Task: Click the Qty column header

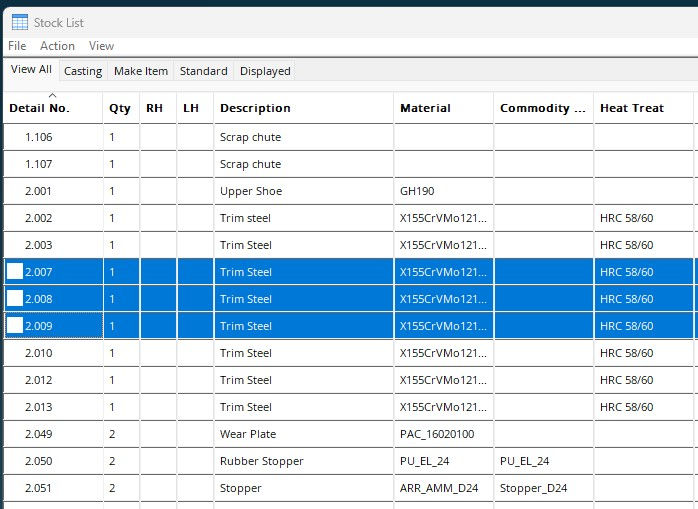Action: click(x=120, y=108)
